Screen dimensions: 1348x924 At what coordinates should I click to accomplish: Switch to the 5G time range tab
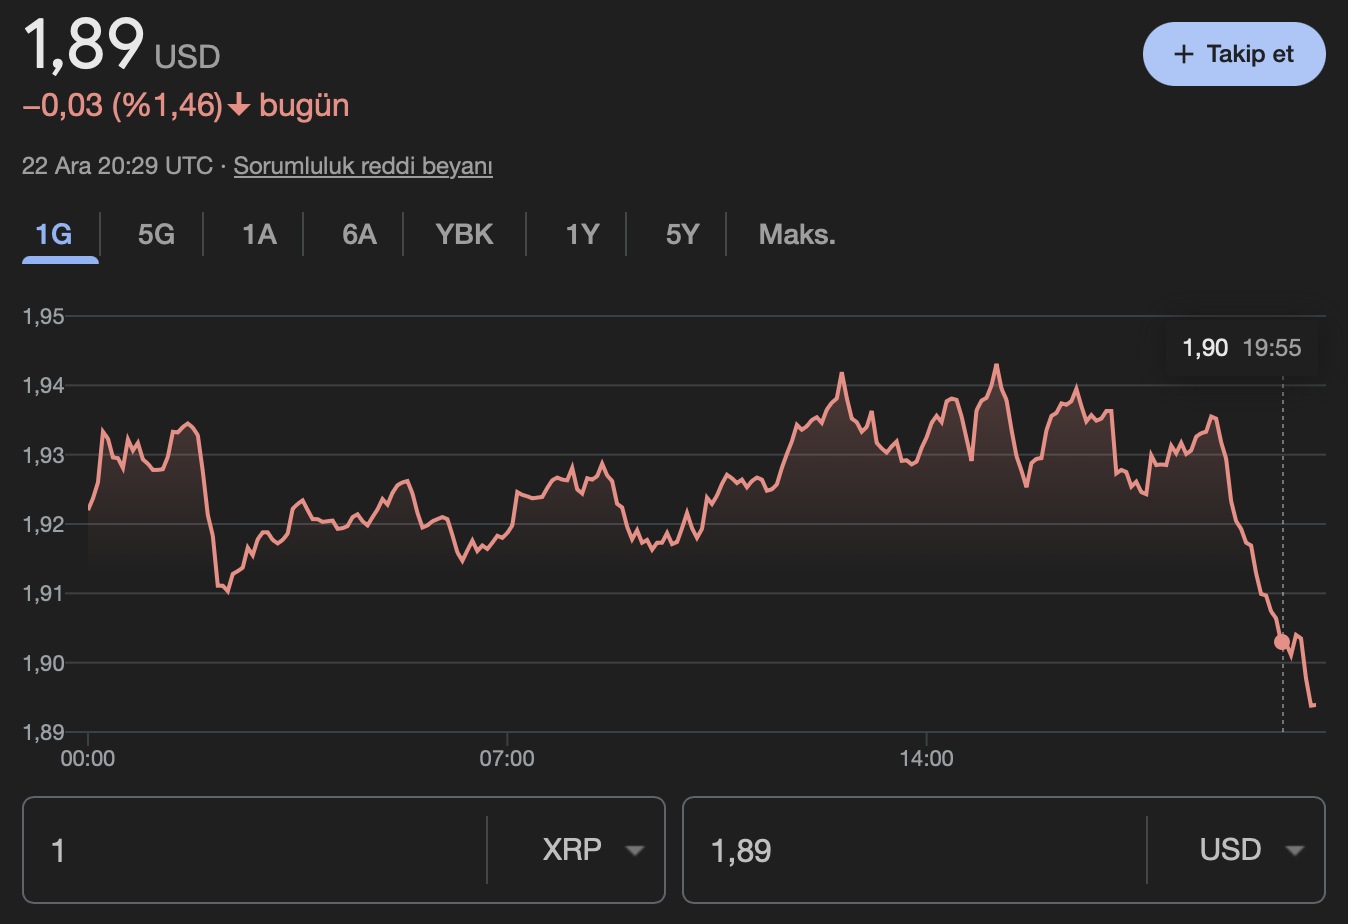click(158, 234)
